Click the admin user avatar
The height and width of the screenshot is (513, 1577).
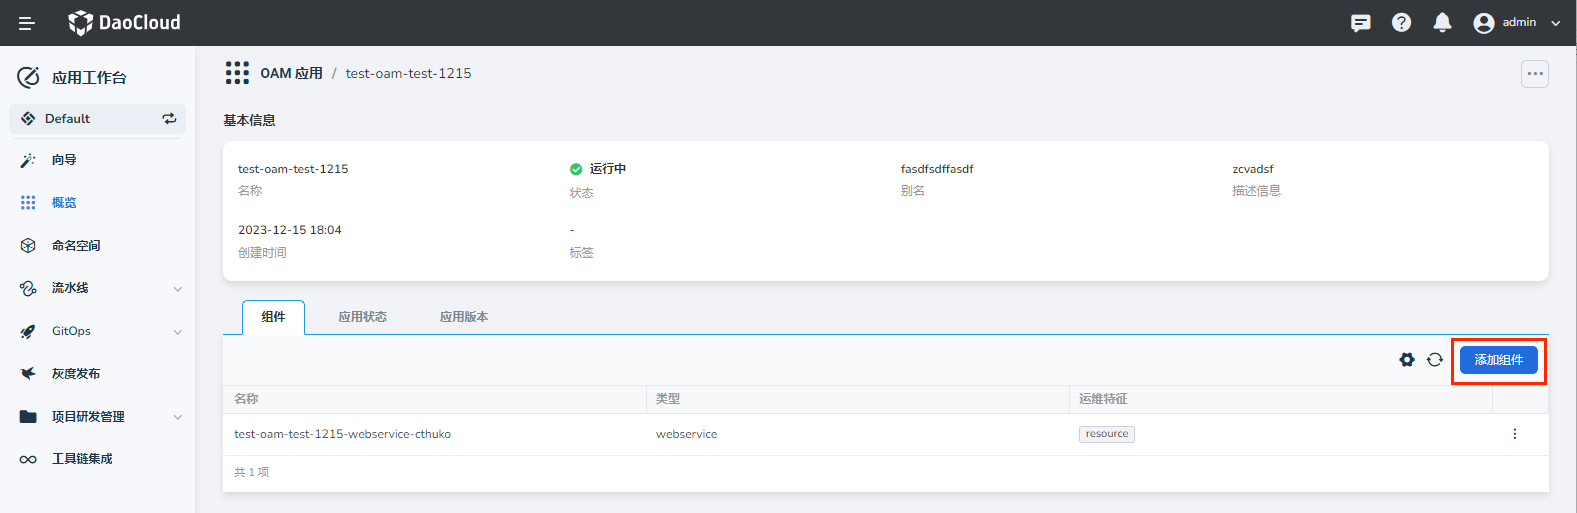point(1484,23)
